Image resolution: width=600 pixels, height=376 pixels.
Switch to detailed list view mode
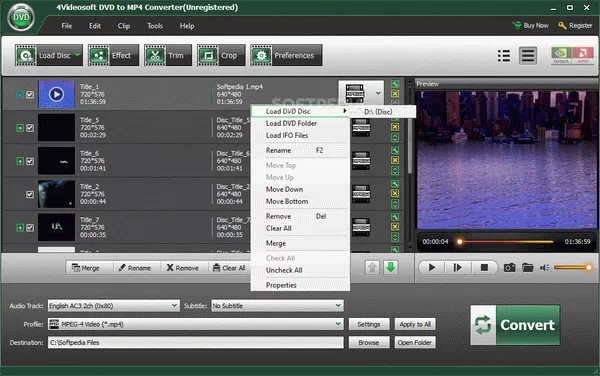[528, 56]
